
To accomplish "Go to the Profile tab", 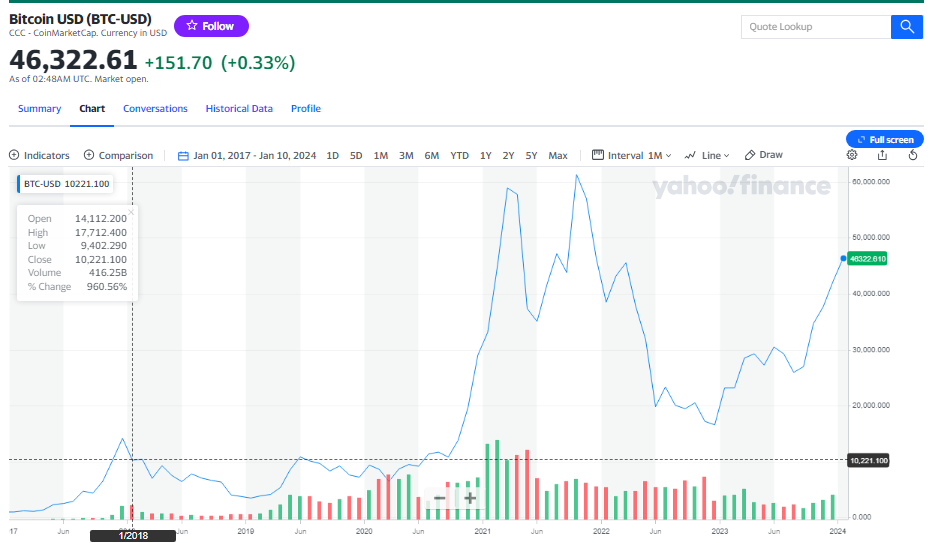I will click(306, 109).
